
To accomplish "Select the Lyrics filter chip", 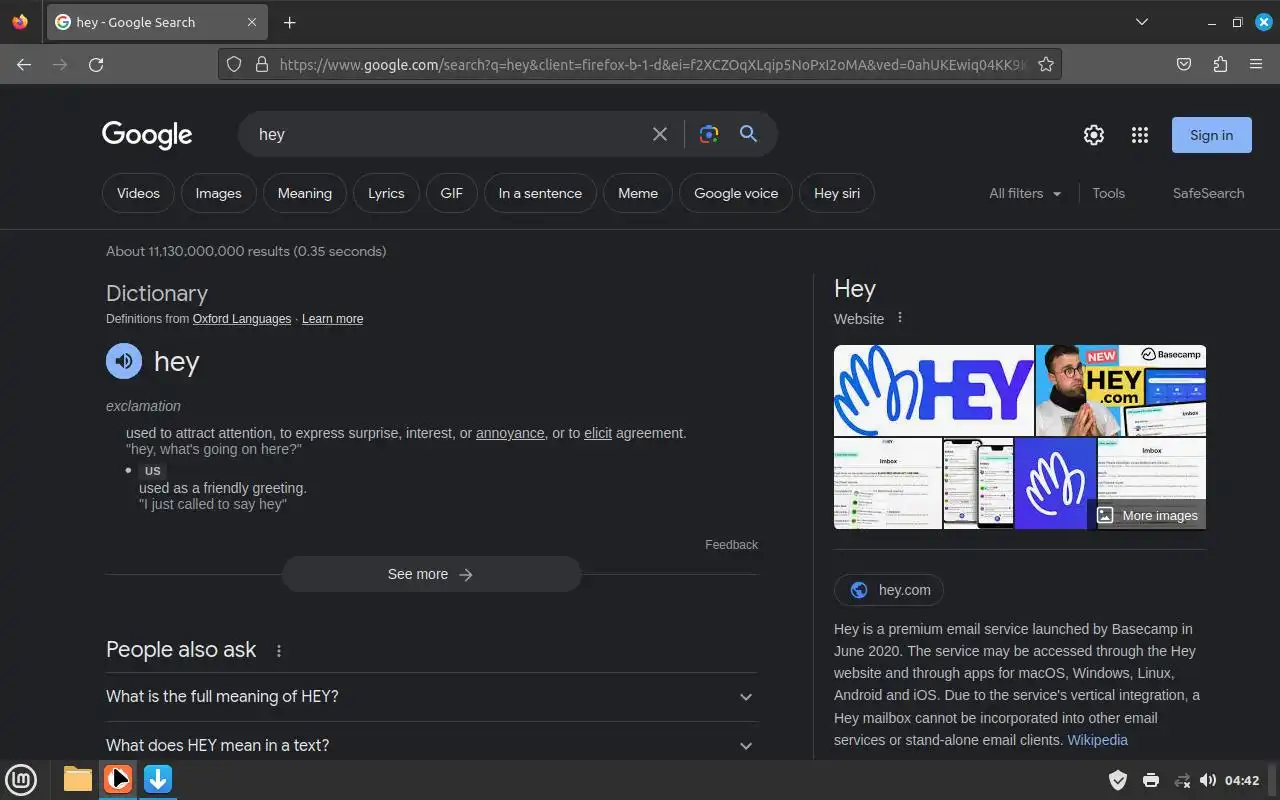I will 386,193.
